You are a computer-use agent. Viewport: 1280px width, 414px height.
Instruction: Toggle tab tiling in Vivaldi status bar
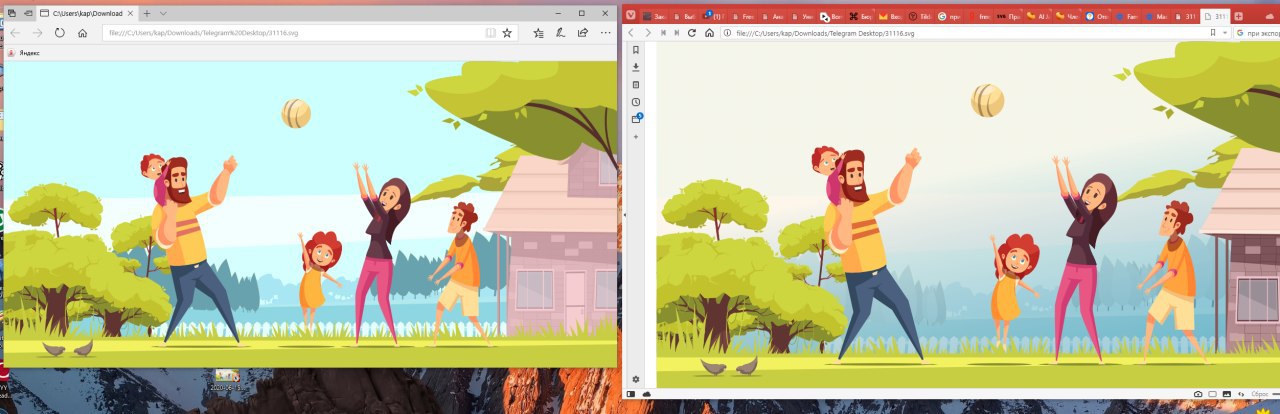point(1212,394)
